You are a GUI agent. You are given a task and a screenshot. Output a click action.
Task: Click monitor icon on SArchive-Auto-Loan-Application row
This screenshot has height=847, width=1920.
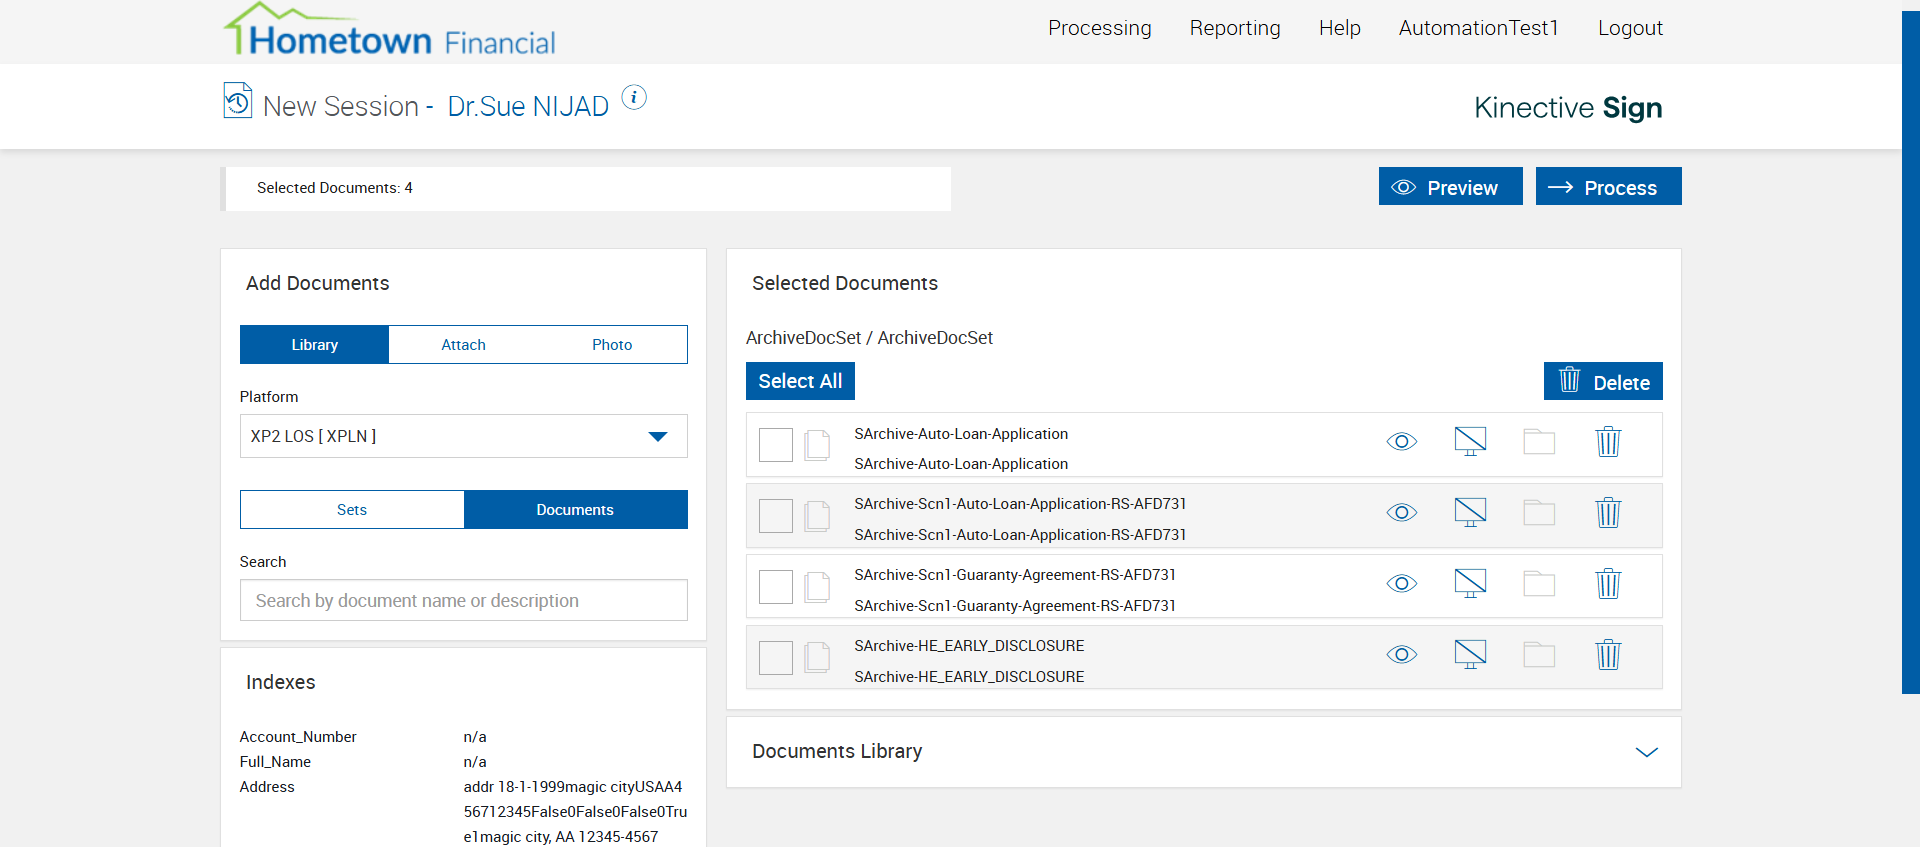(x=1470, y=441)
